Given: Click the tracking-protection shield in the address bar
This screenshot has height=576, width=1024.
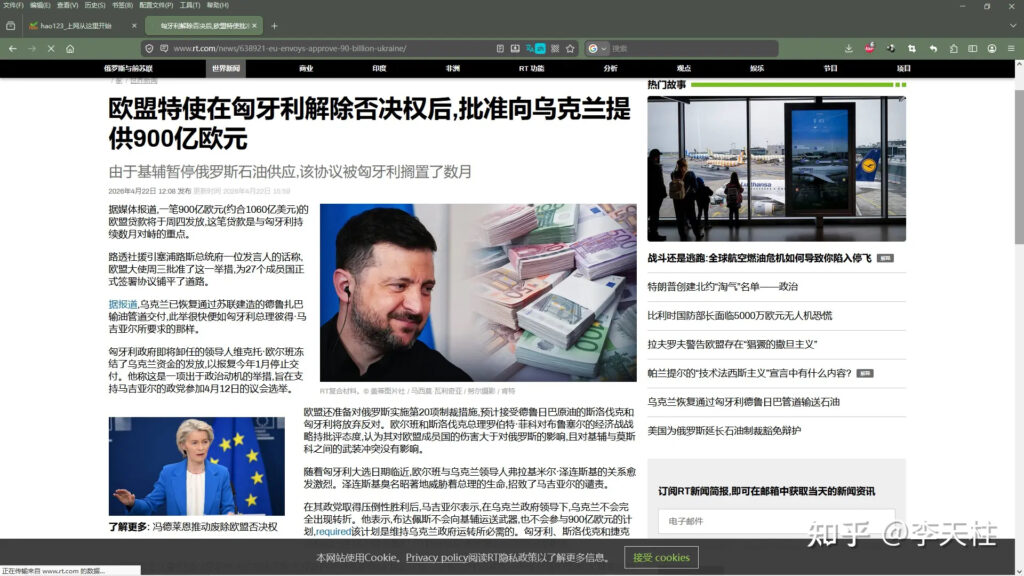Looking at the screenshot, I should pos(148,48).
